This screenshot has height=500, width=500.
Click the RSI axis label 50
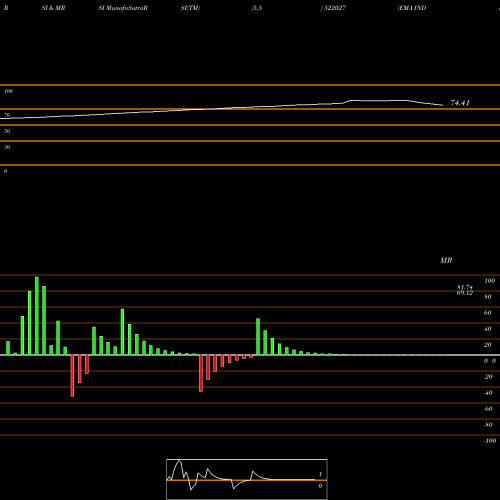click(7, 131)
